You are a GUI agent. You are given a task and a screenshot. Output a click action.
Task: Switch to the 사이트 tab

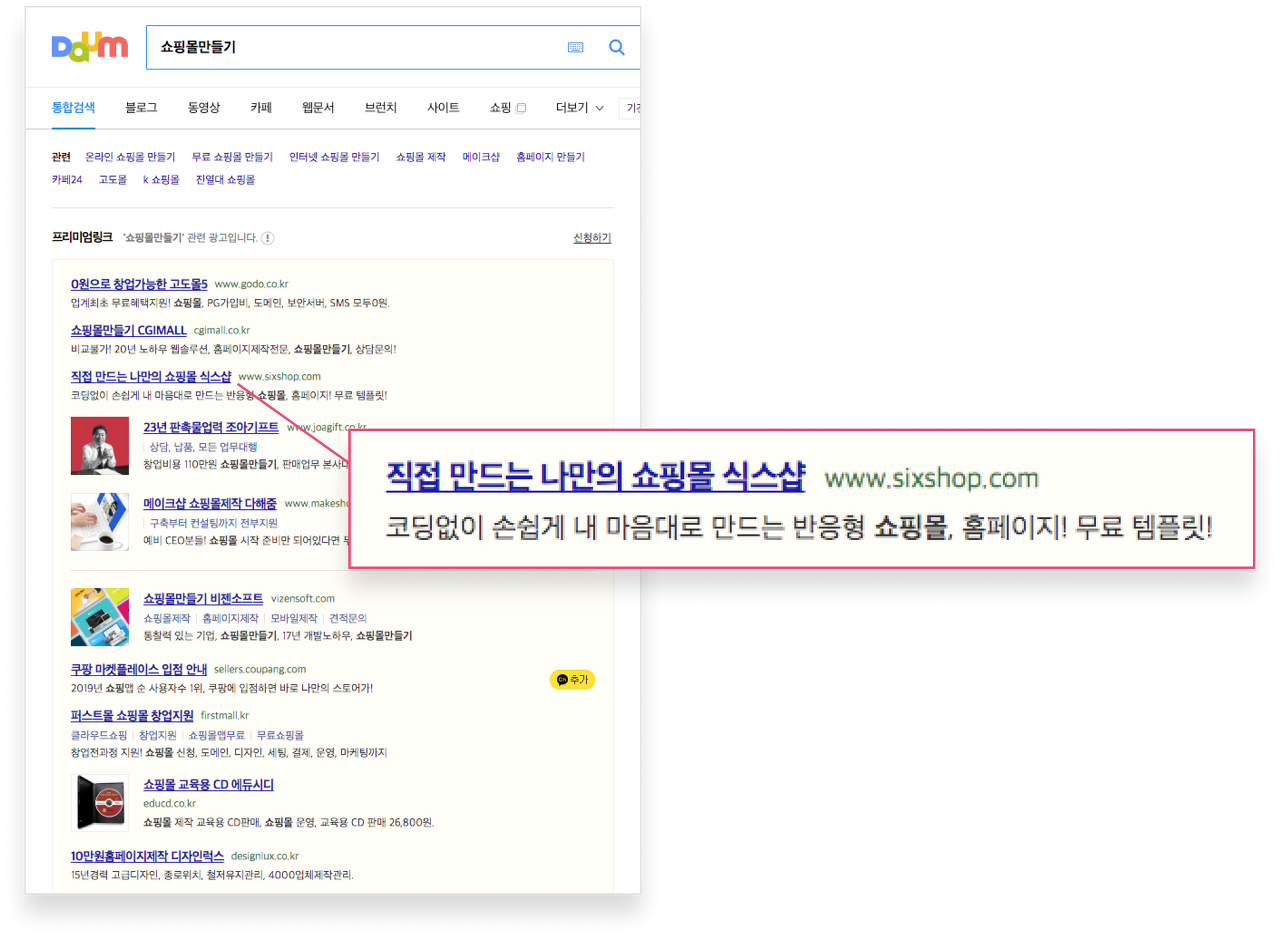(443, 107)
